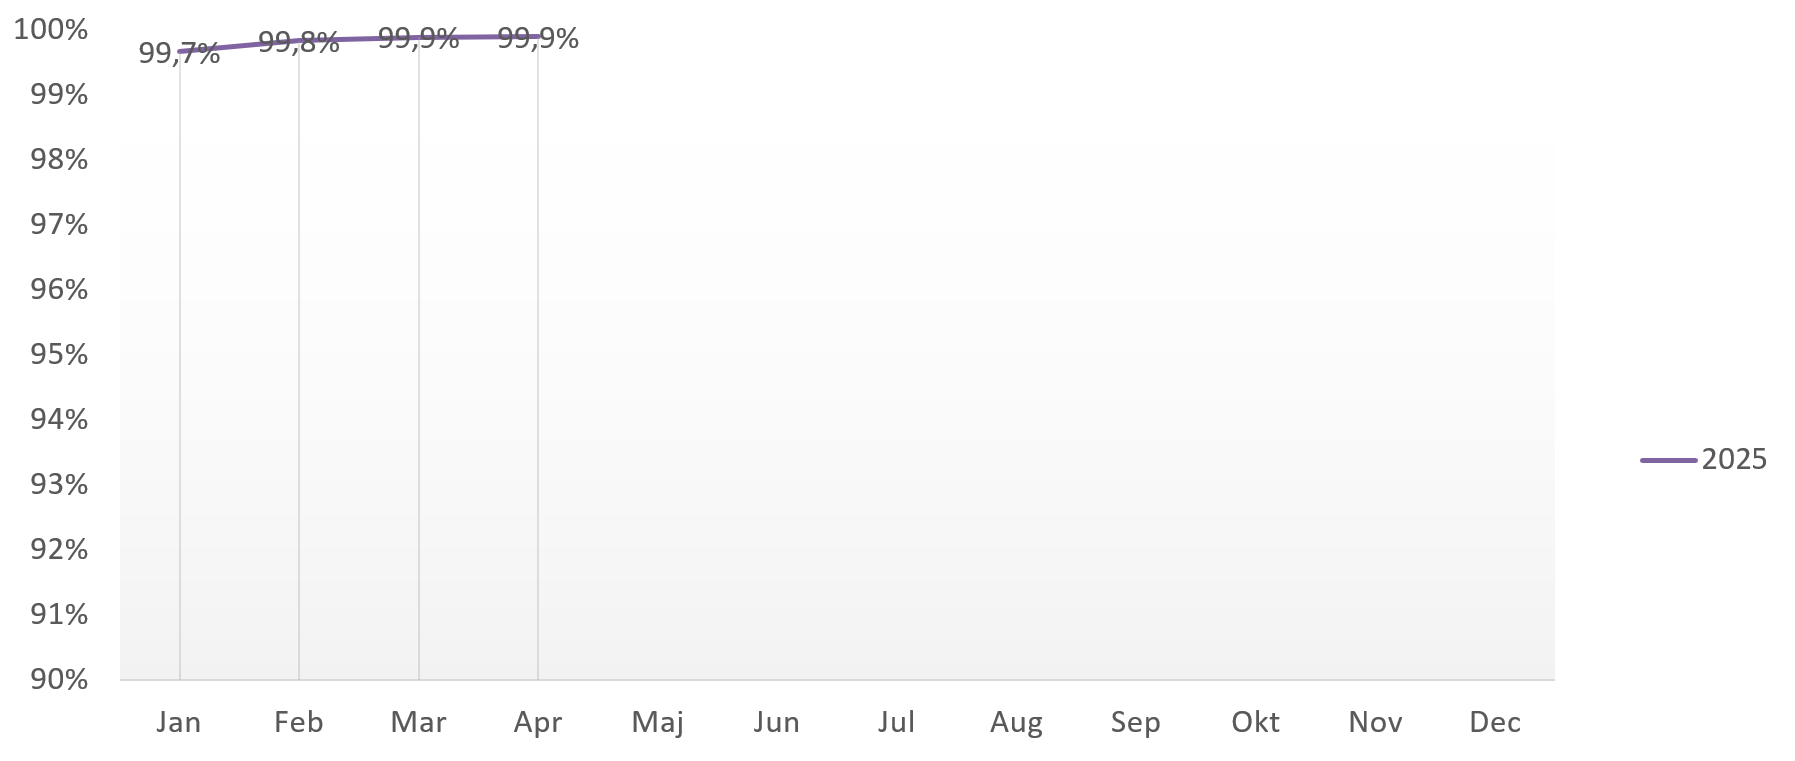Click the Maj axis label
This screenshot has width=1795, height=761.
[x=658, y=722]
